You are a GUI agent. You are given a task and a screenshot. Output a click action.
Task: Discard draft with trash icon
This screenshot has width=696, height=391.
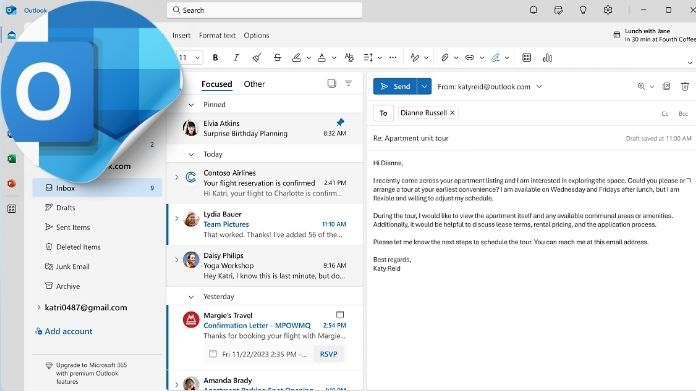685,87
